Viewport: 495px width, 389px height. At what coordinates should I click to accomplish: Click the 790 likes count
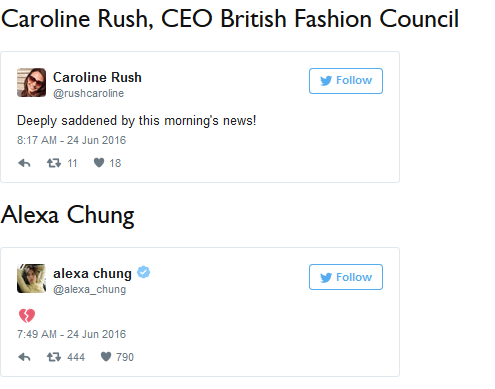[x=125, y=357]
